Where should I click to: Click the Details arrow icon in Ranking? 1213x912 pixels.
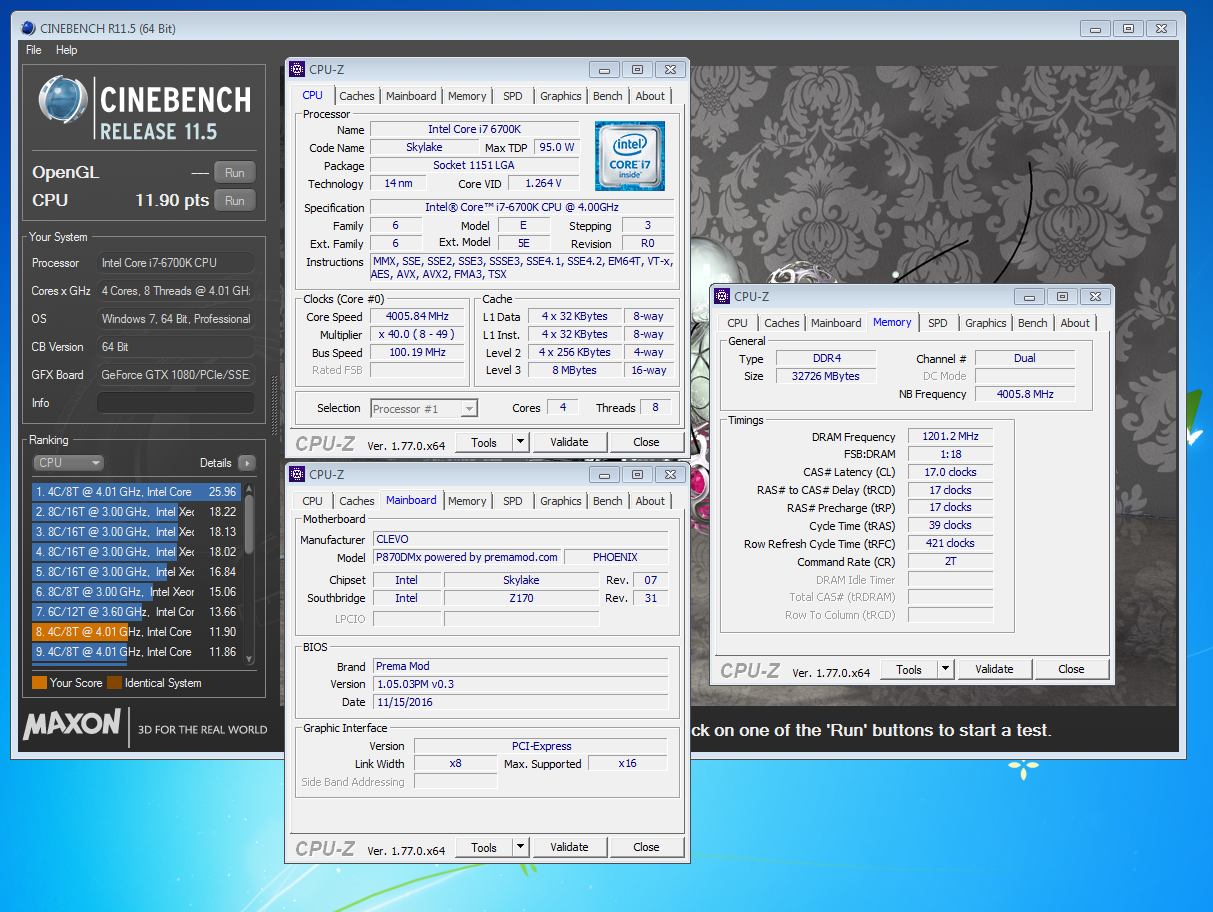pos(247,463)
